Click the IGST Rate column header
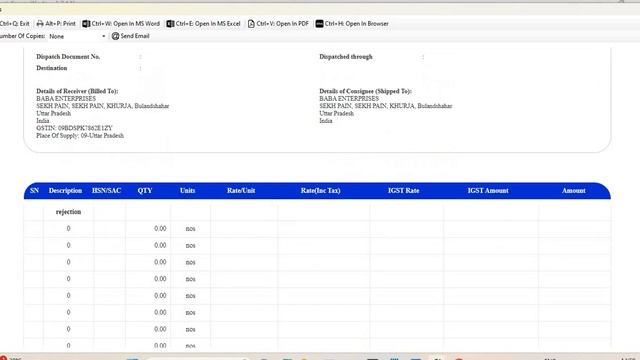This screenshot has width=640, height=360. coord(403,191)
